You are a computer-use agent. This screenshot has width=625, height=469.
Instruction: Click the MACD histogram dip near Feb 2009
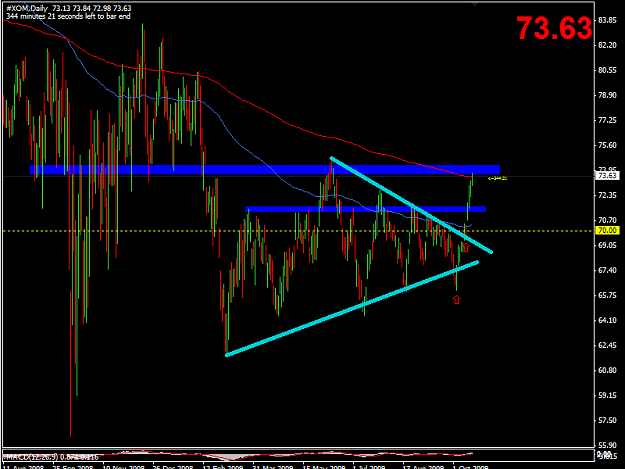click(229, 457)
